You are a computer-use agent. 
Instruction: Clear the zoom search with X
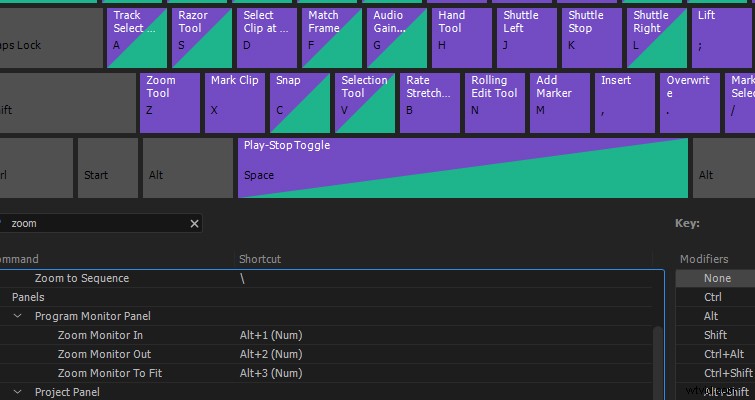[x=195, y=224]
